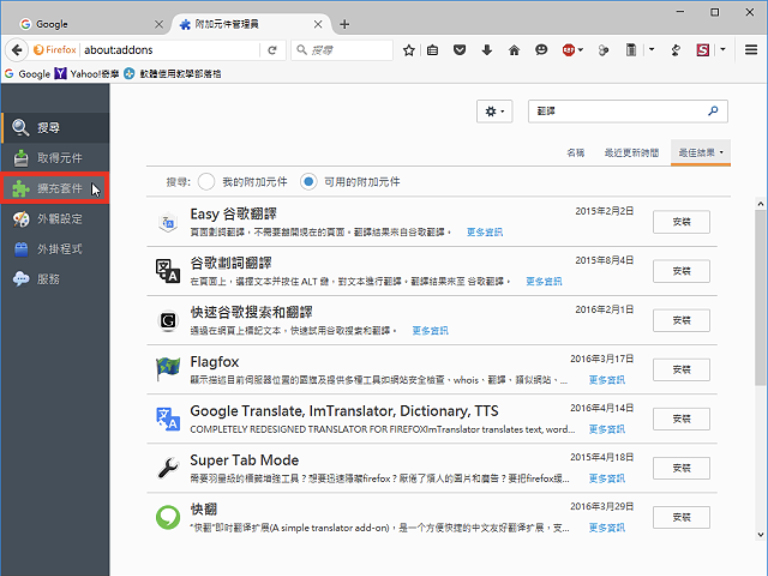Open the dropdown beside the S icon
Image resolution: width=768 pixels, height=576 pixels.
click(723, 49)
